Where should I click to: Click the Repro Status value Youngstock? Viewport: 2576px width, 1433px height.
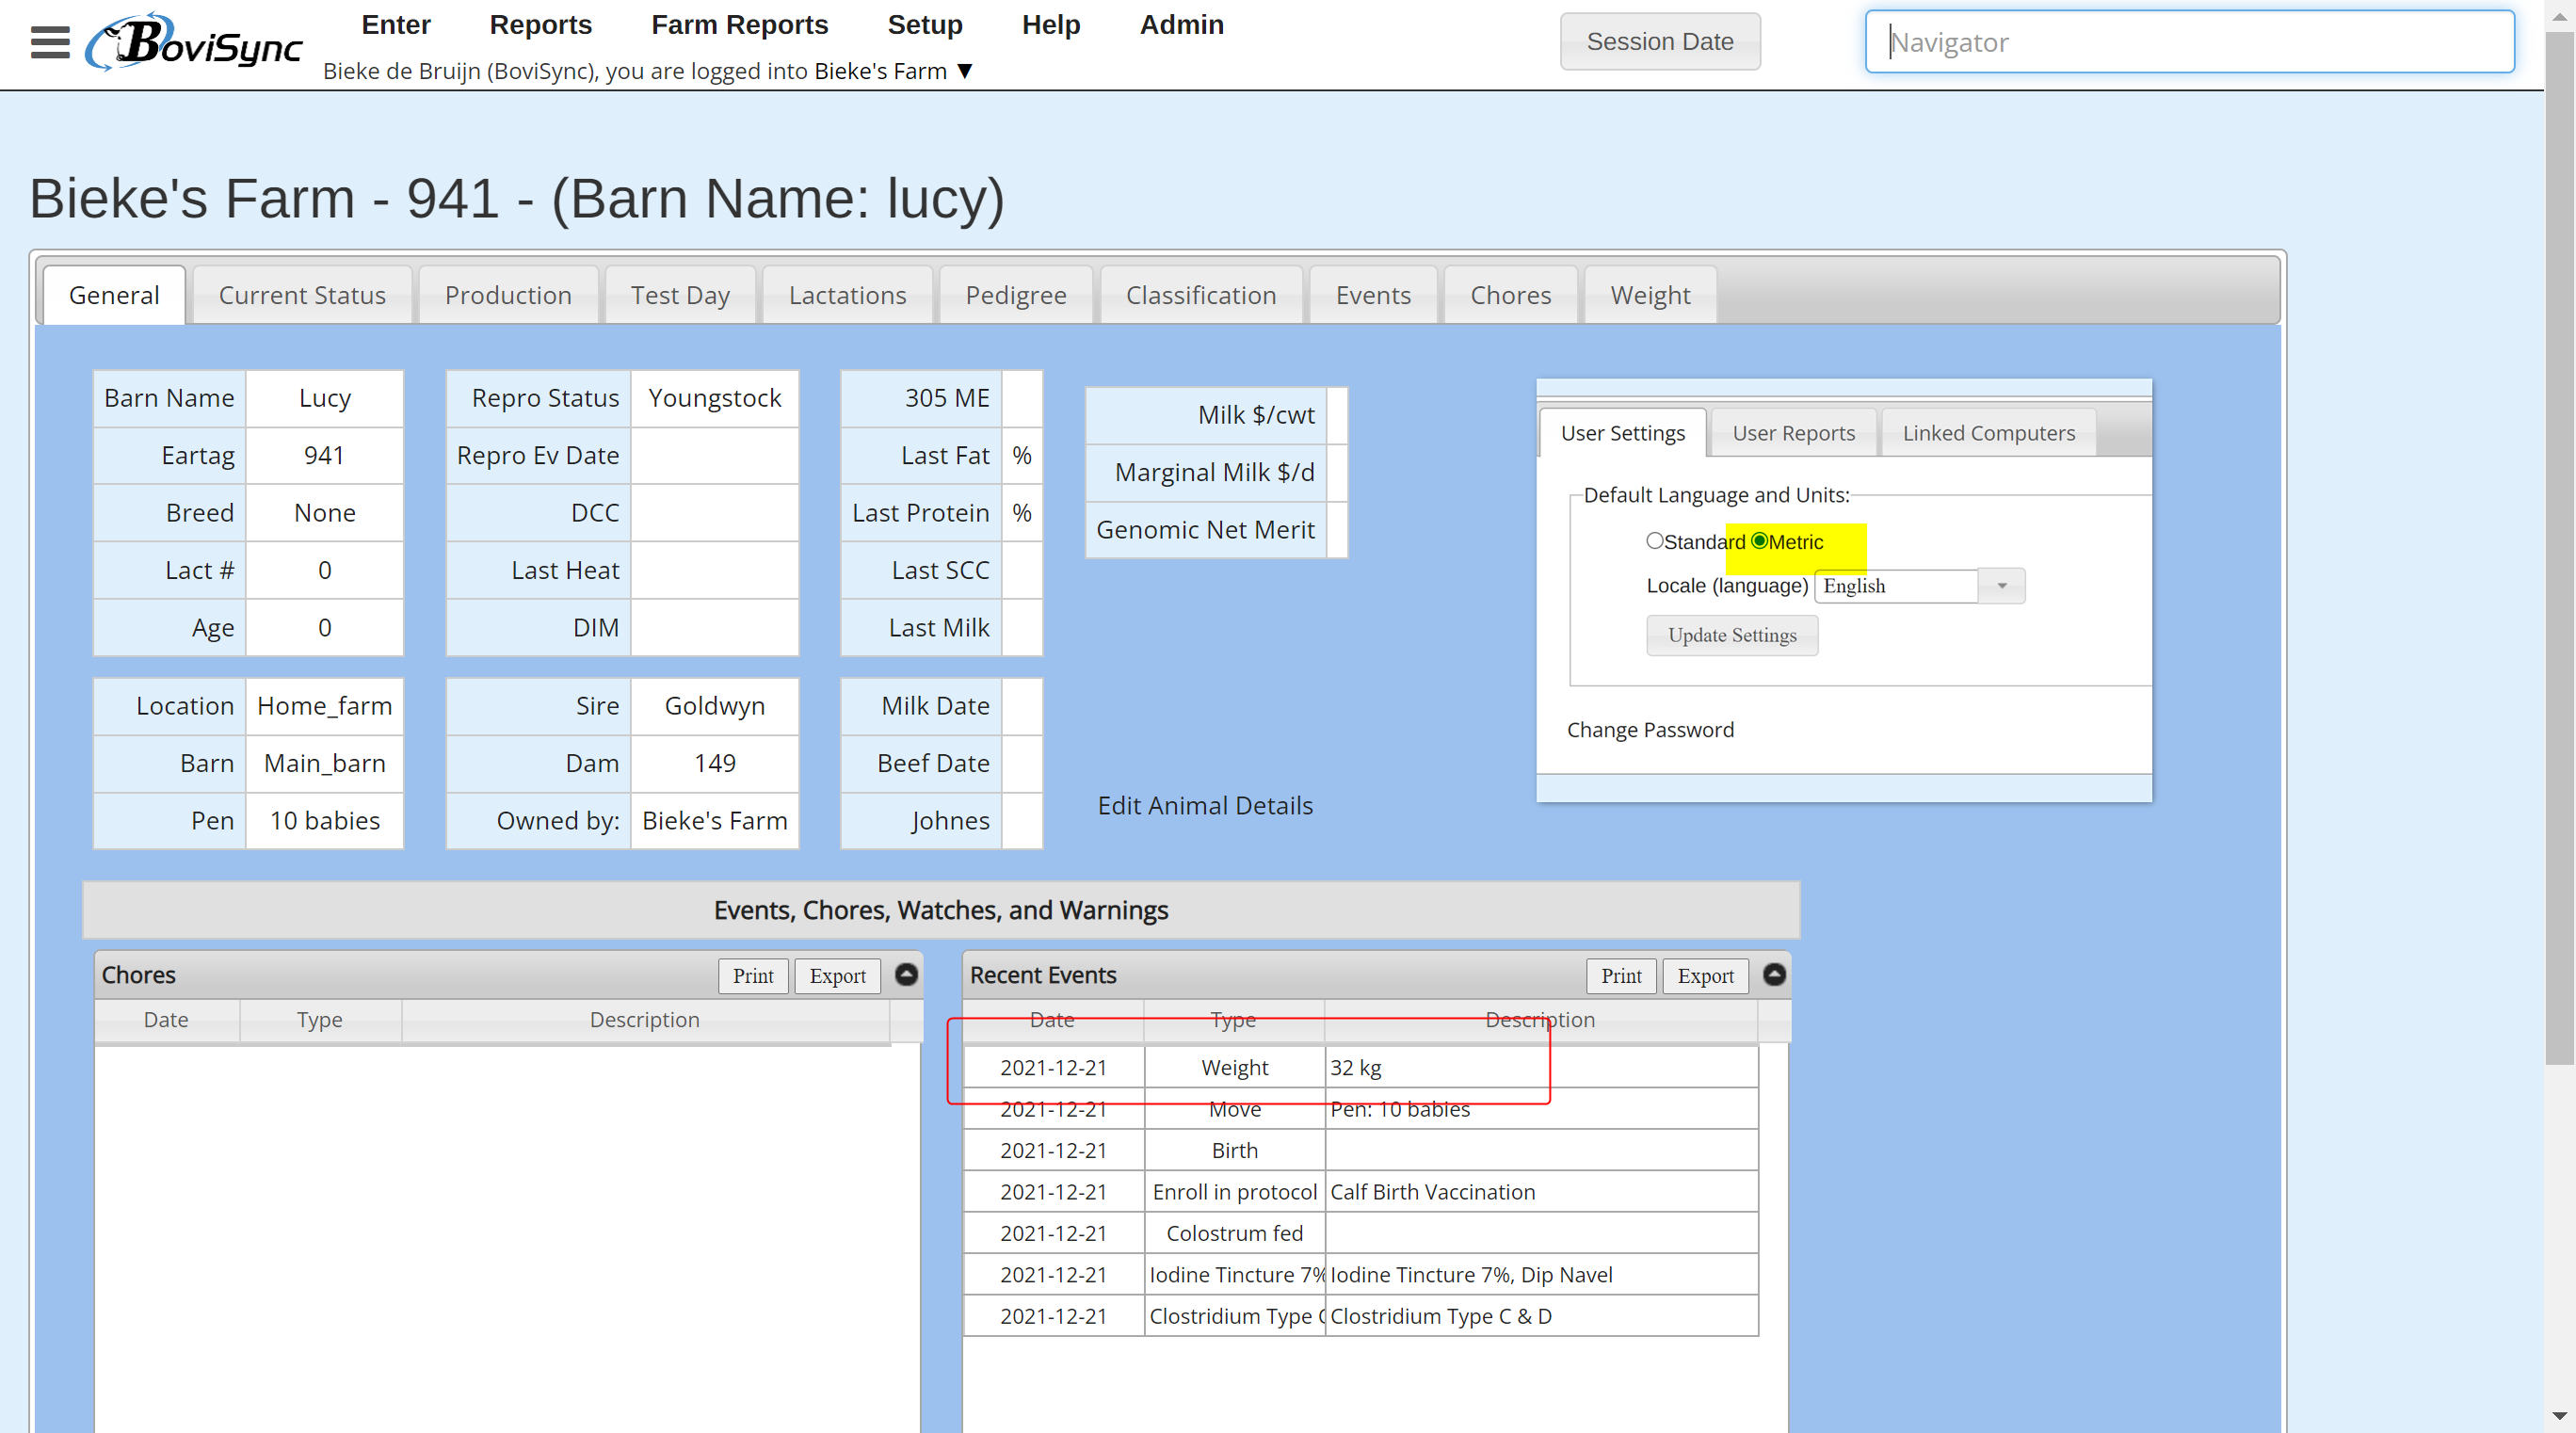point(714,398)
